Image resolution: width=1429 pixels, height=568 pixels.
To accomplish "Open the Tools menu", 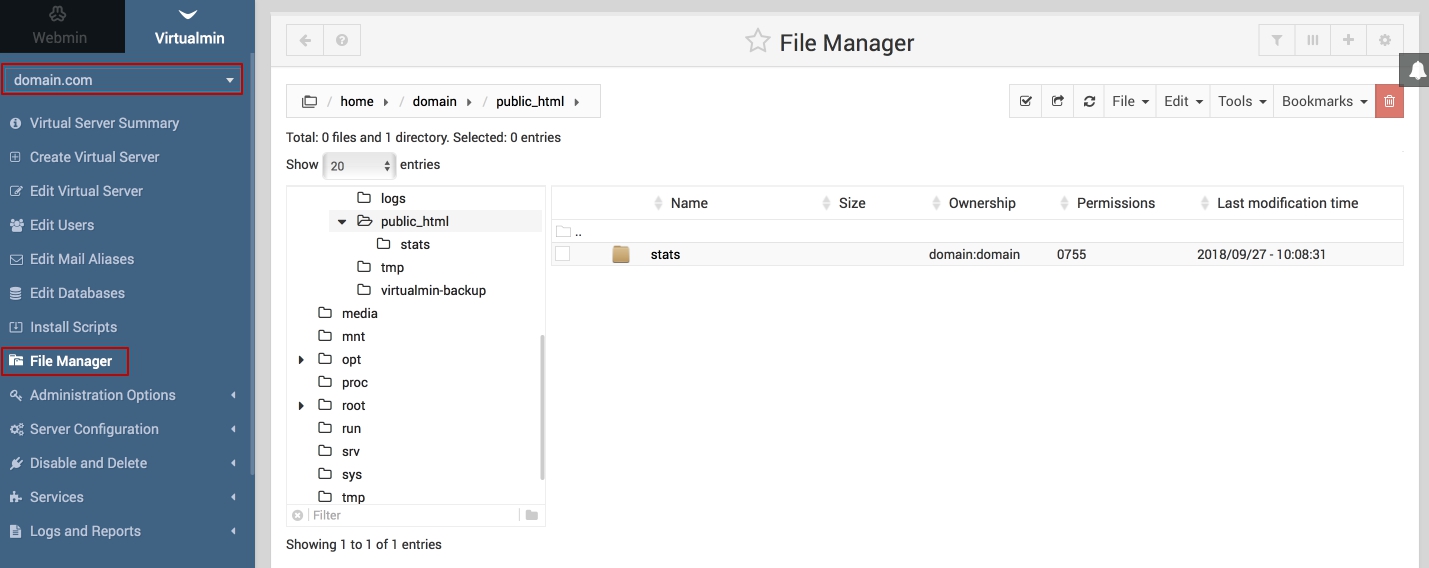I will coord(1241,101).
